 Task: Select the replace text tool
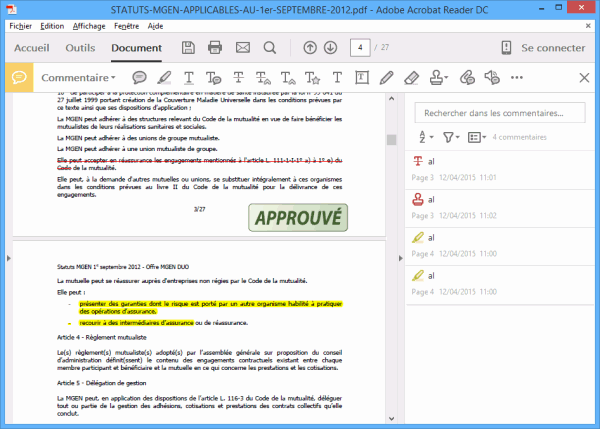tap(263, 78)
